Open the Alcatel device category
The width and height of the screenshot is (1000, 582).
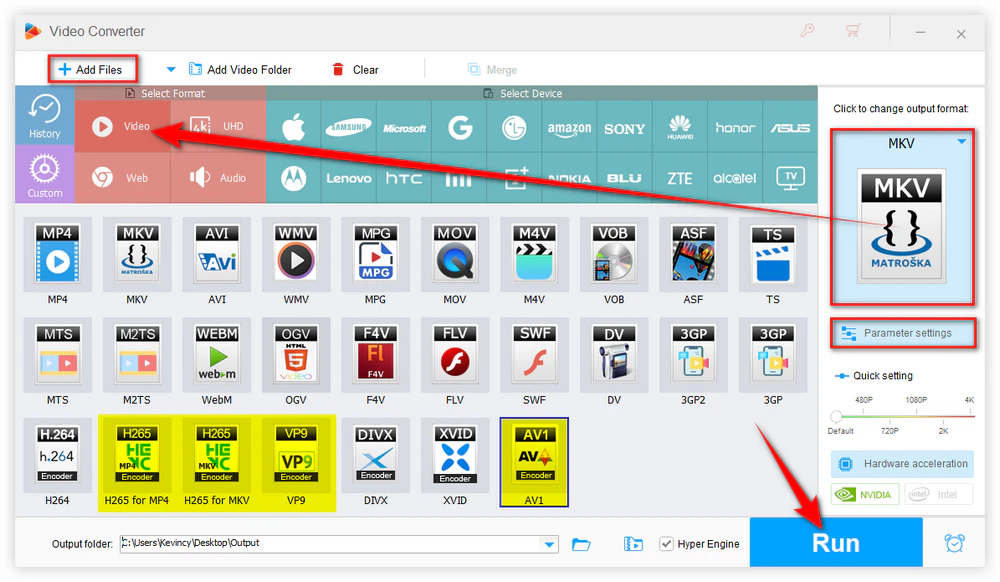(735, 178)
